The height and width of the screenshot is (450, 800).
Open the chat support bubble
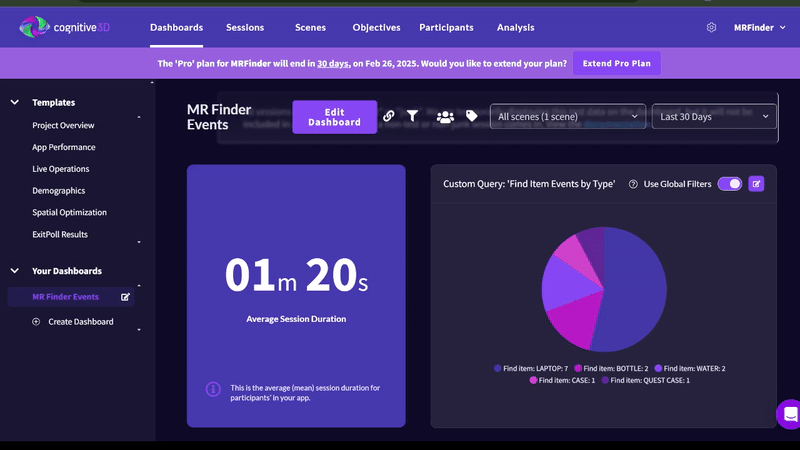click(789, 414)
